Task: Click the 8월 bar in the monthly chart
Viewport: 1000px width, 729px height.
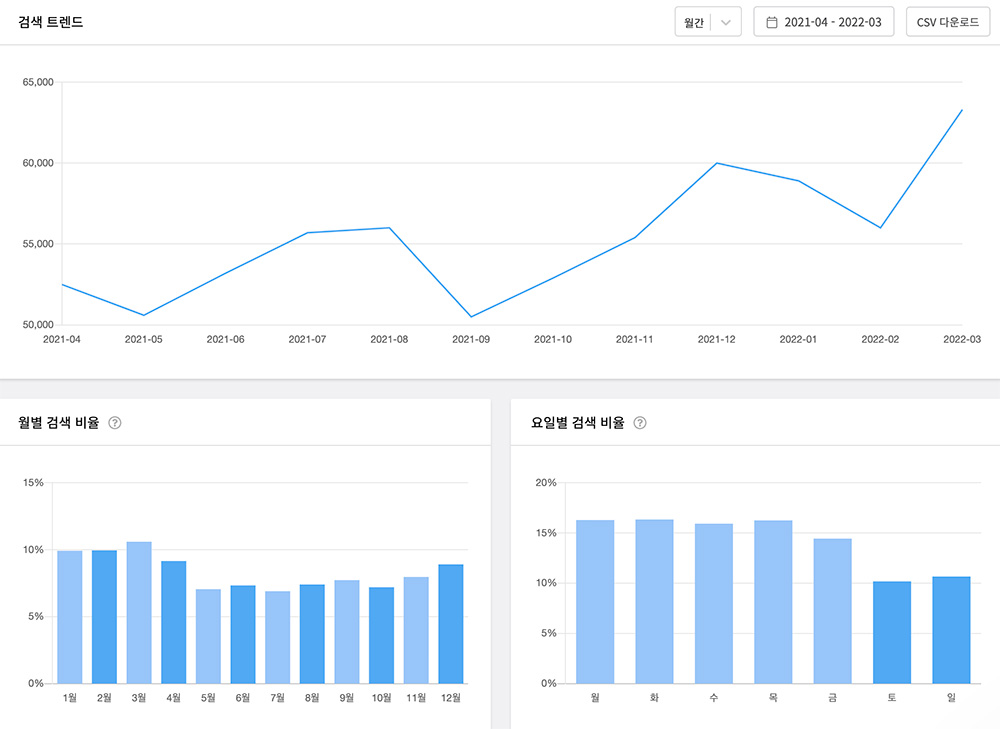Action: point(312,634)
